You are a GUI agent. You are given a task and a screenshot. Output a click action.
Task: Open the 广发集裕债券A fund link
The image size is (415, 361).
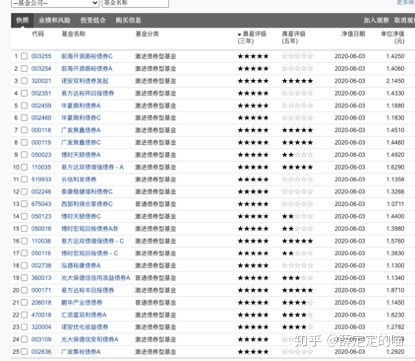[x=81, y=352]
